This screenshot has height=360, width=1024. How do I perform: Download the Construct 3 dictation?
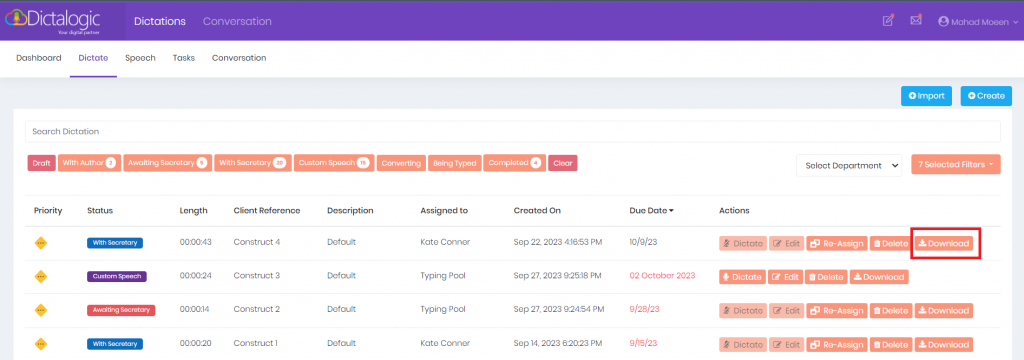click(878, 277)
